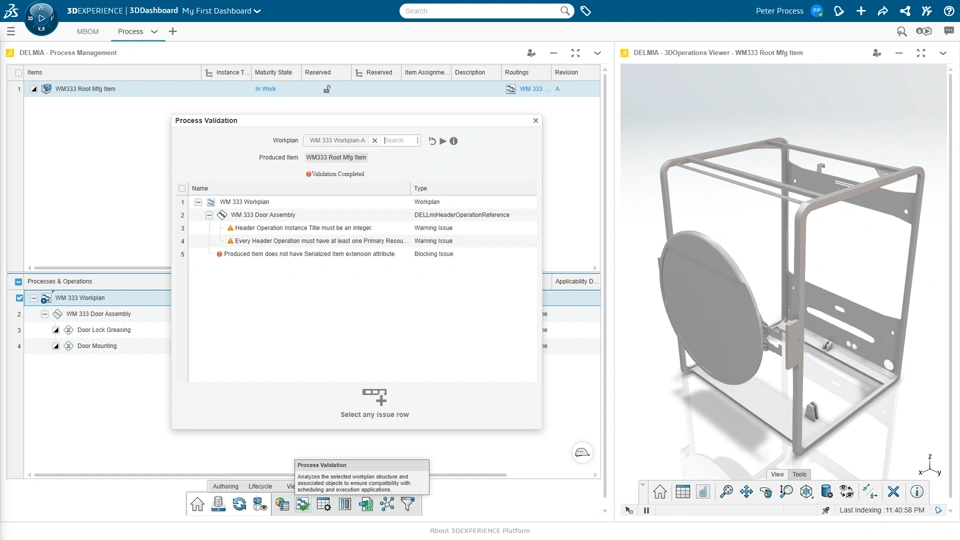This screenshot has height=540, width=960.
Task: Uncheck the WM 333 Workplan row checkbox
Action: [19, 298]
